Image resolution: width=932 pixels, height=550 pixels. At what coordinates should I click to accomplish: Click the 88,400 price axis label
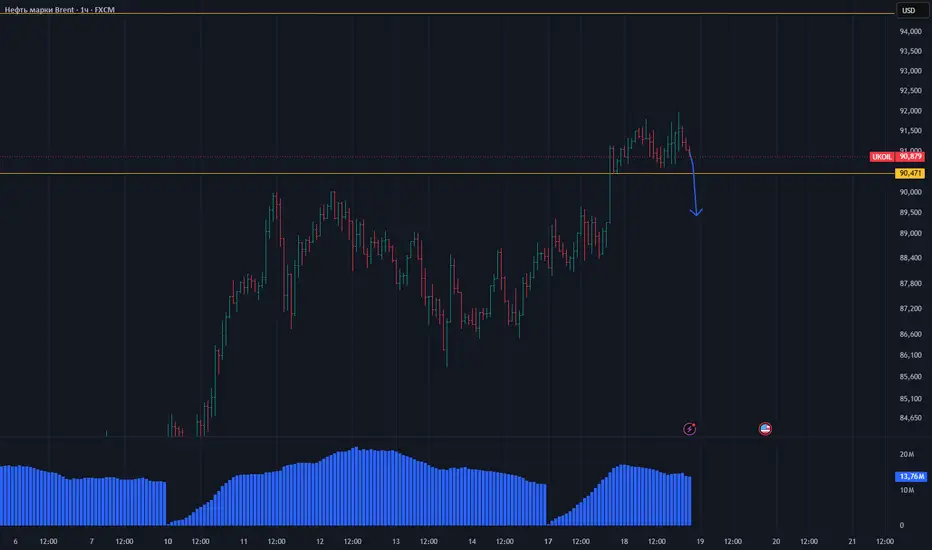(x=911, y=258)
